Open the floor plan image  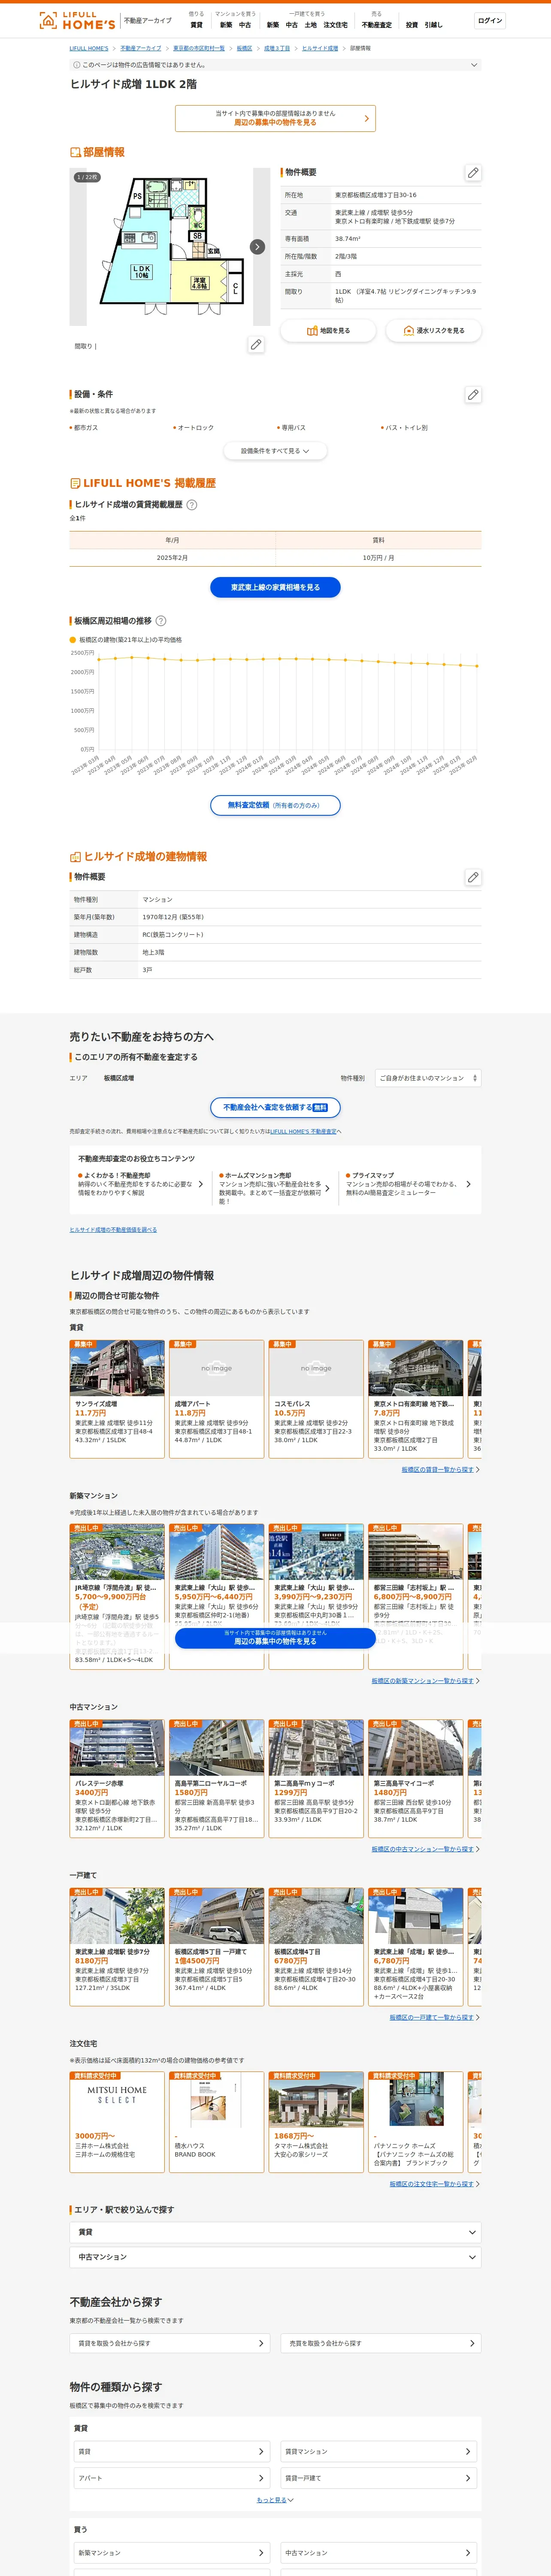(x=170, y=246)
